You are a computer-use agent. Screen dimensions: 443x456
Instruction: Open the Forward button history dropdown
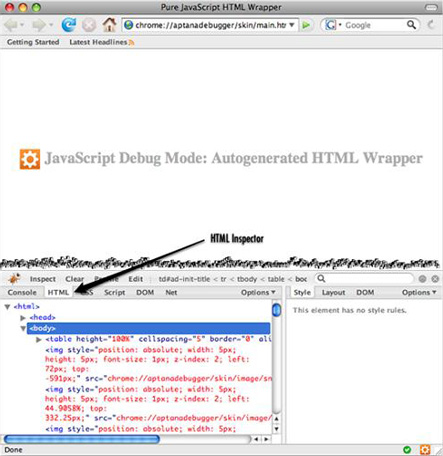pyautogui.click(x=51, y=25)
